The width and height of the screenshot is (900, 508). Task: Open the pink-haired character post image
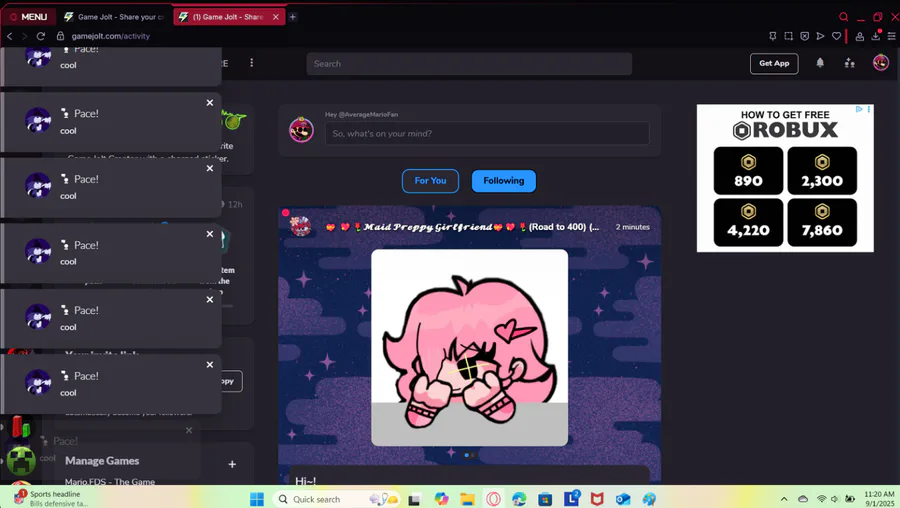click(470, 347)
